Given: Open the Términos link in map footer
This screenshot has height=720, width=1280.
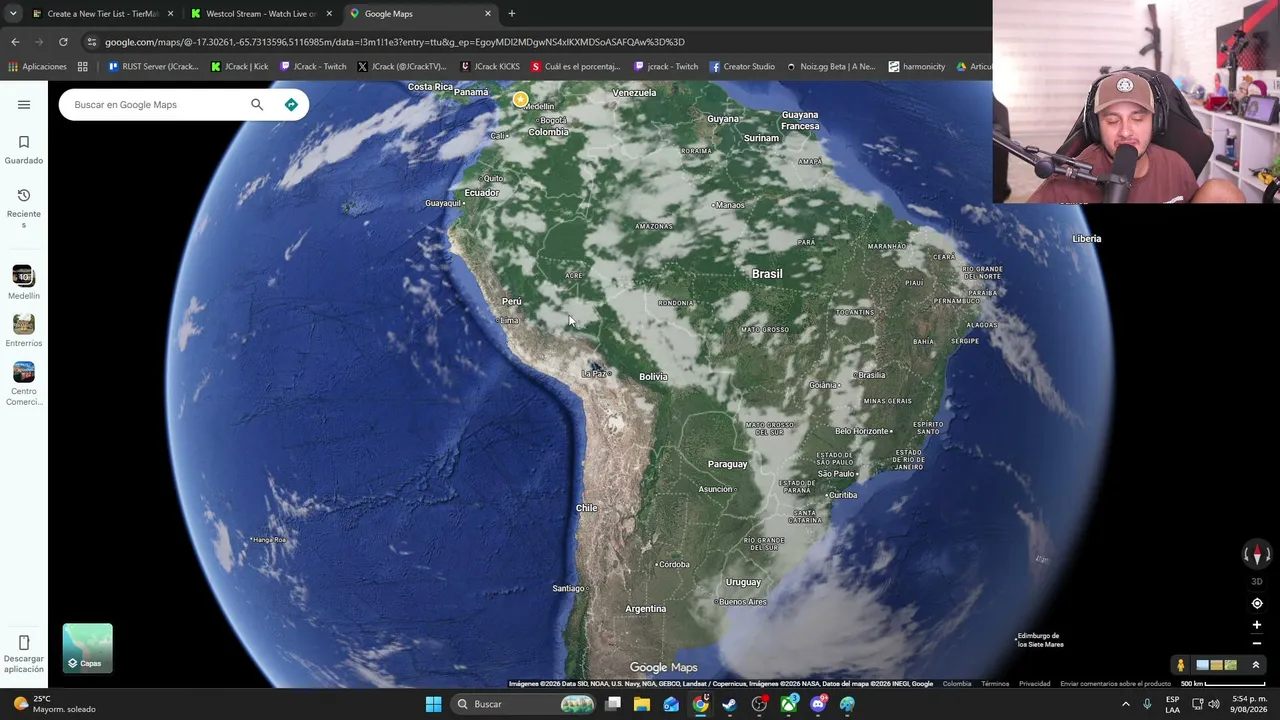Looking at the screenshot, I should [x=995, y=684].
